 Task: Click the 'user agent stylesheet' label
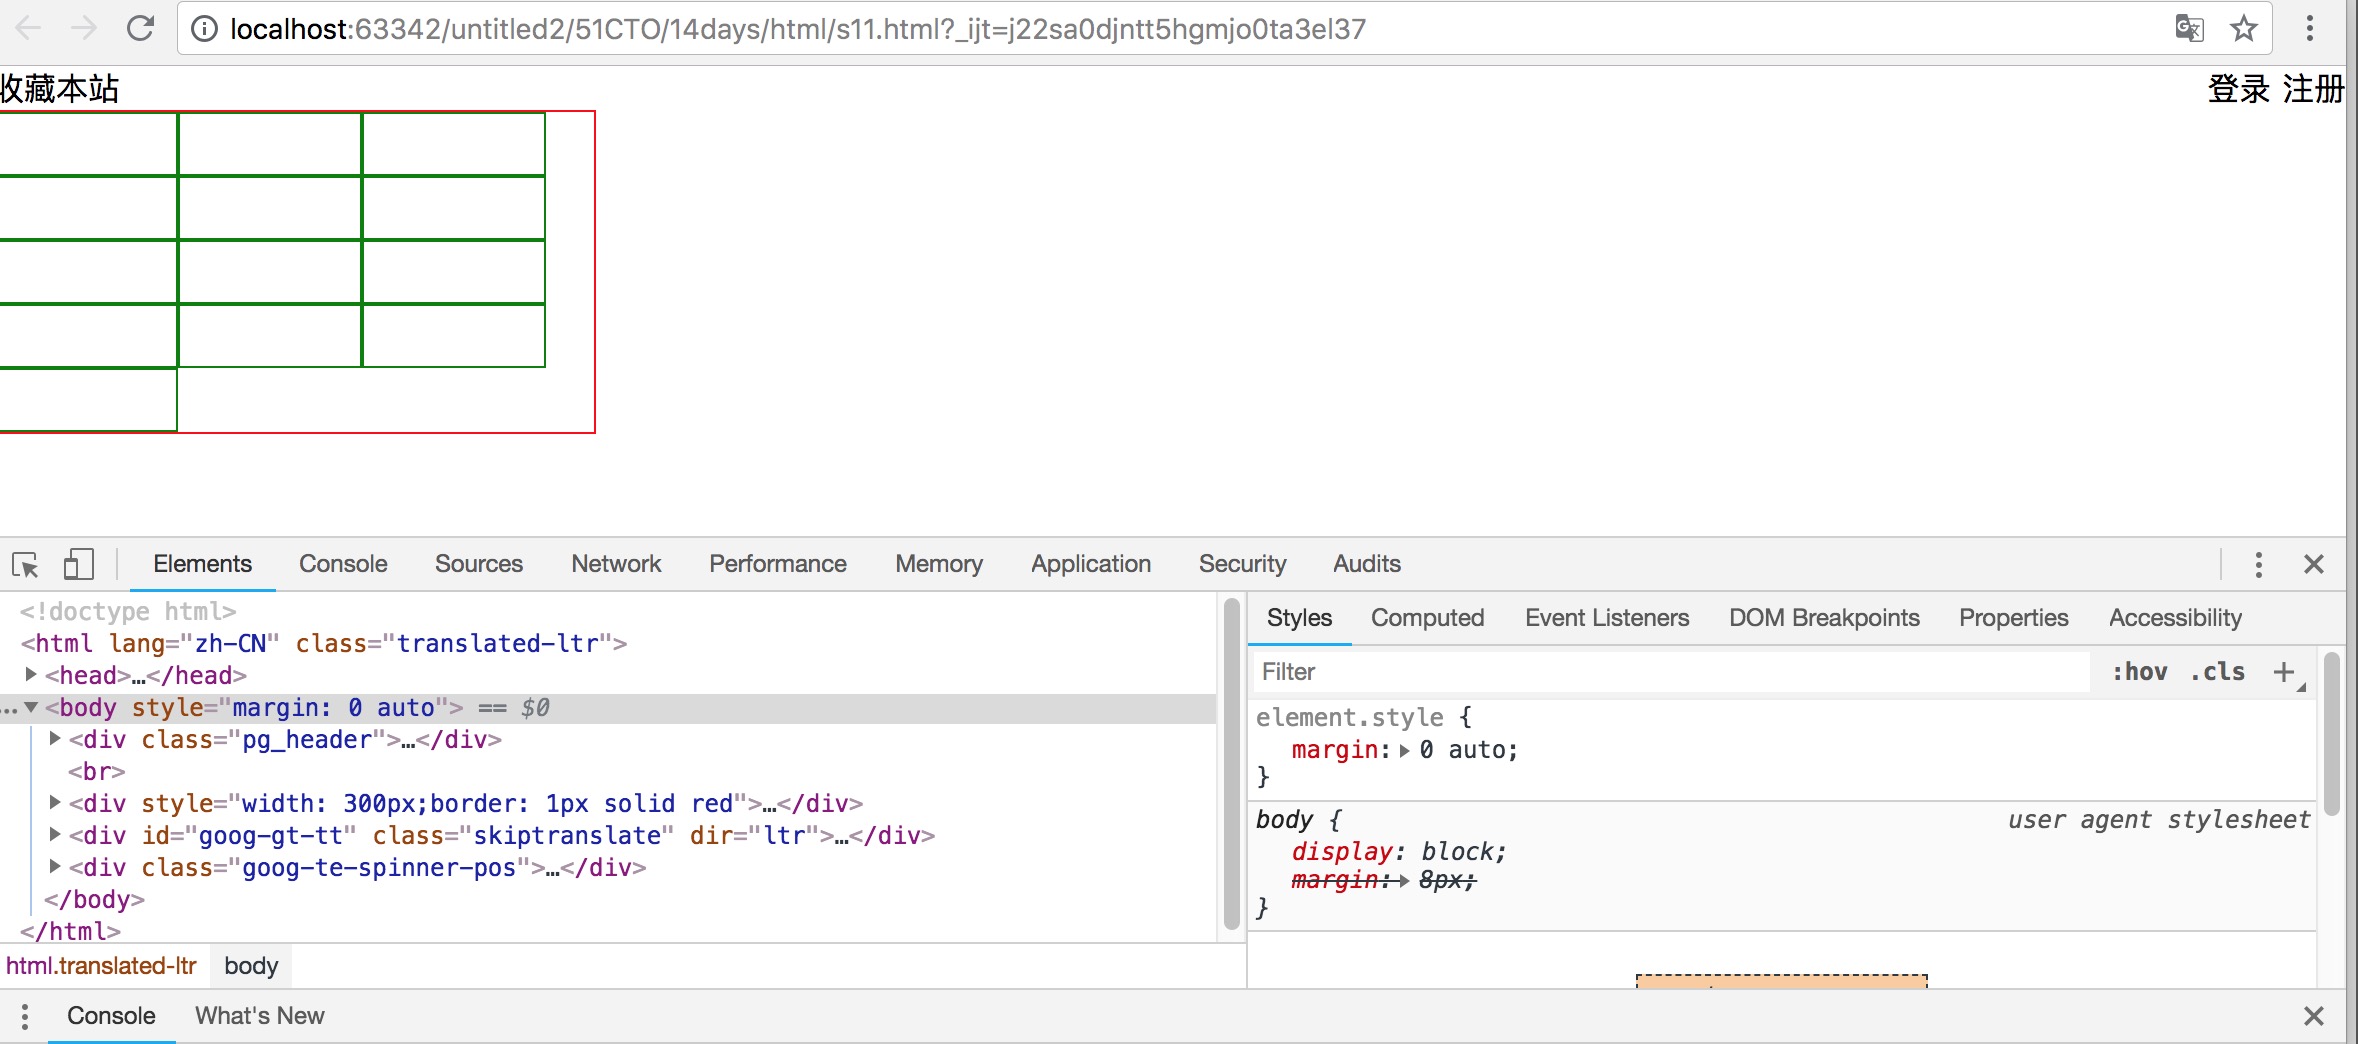(x=2159, y=820)
